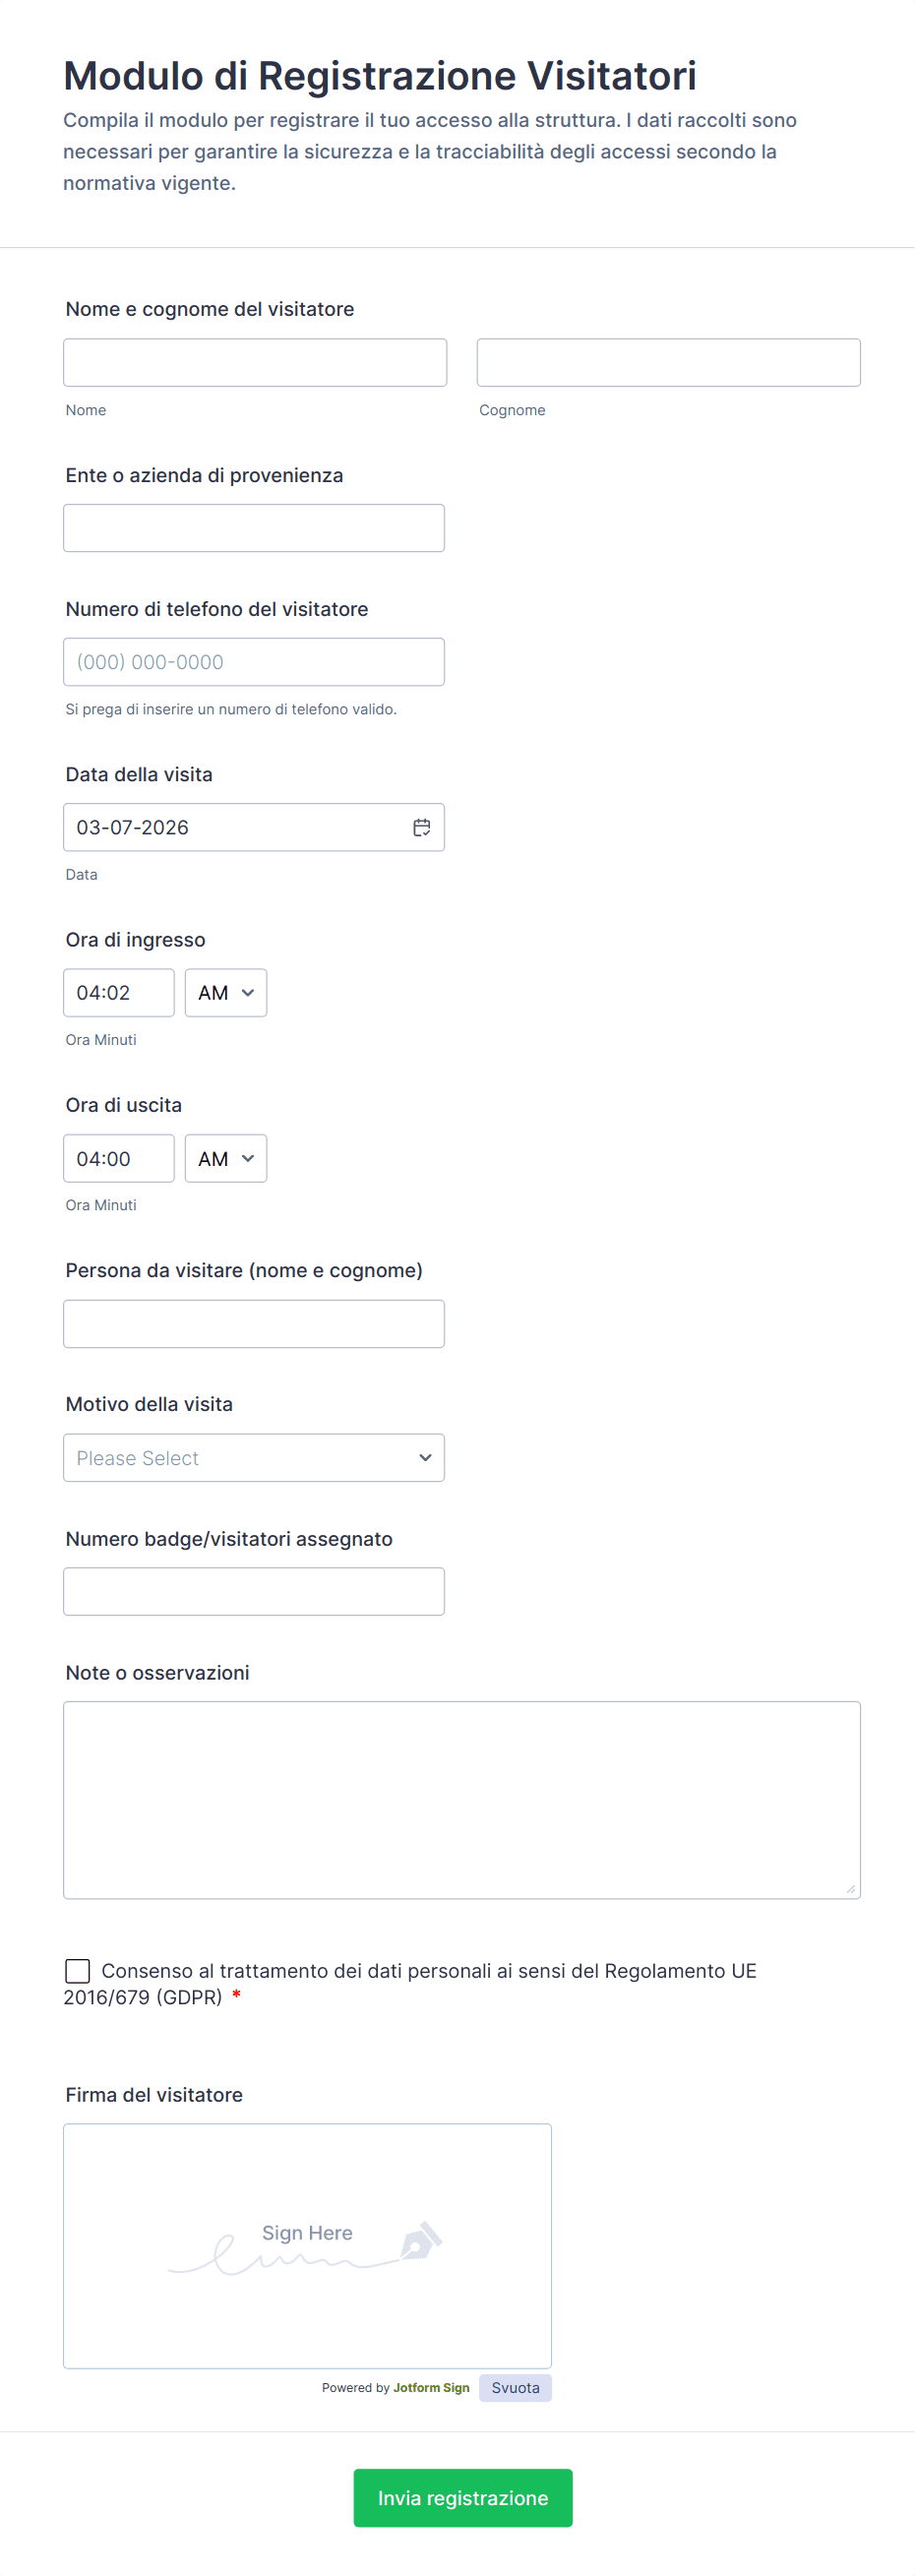
Task: Select the visitor phone number field
Action: click(x=254, y=662)
